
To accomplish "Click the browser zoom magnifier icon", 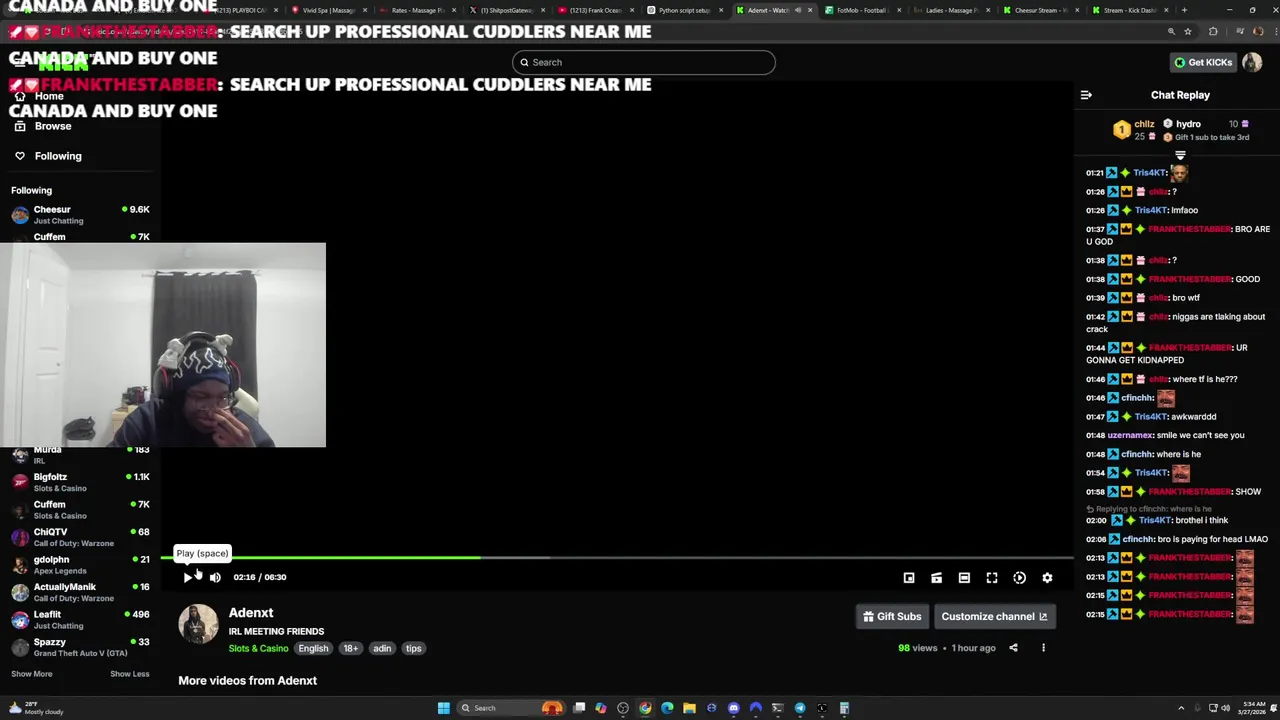I will coord(1171,31).
